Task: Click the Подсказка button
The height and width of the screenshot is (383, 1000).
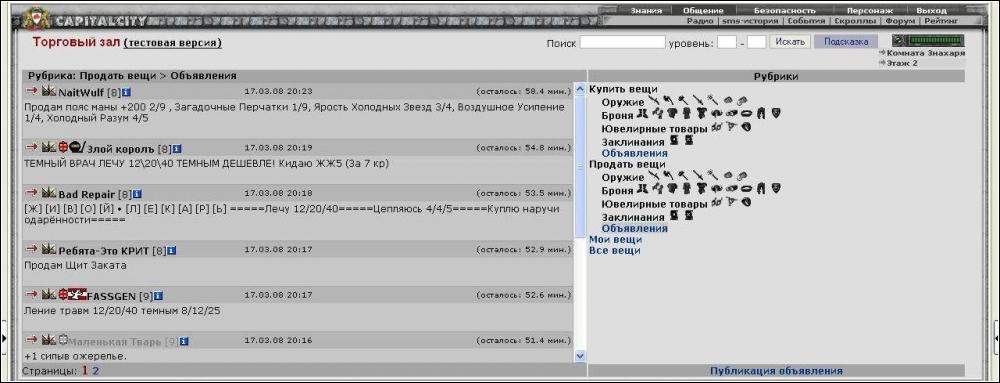Action: (x=846, y=42)
